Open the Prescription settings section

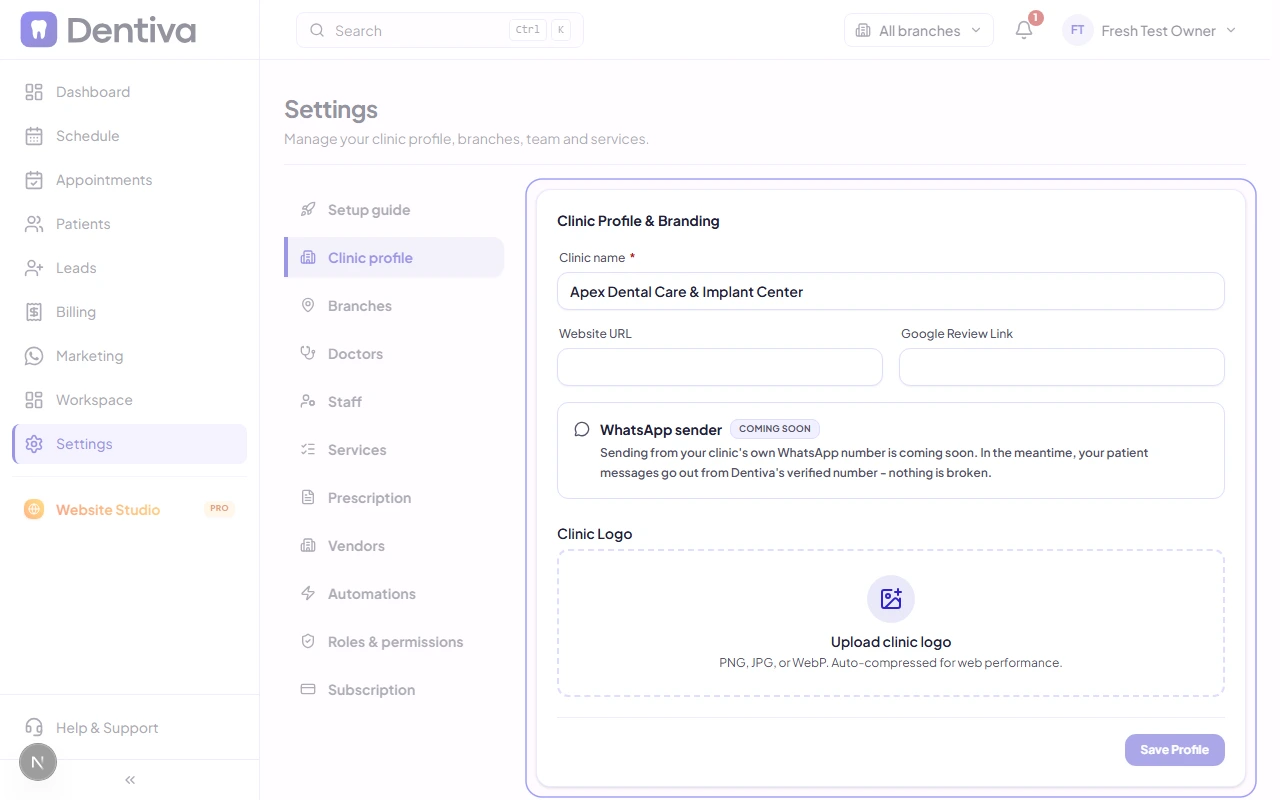[394, 498]
